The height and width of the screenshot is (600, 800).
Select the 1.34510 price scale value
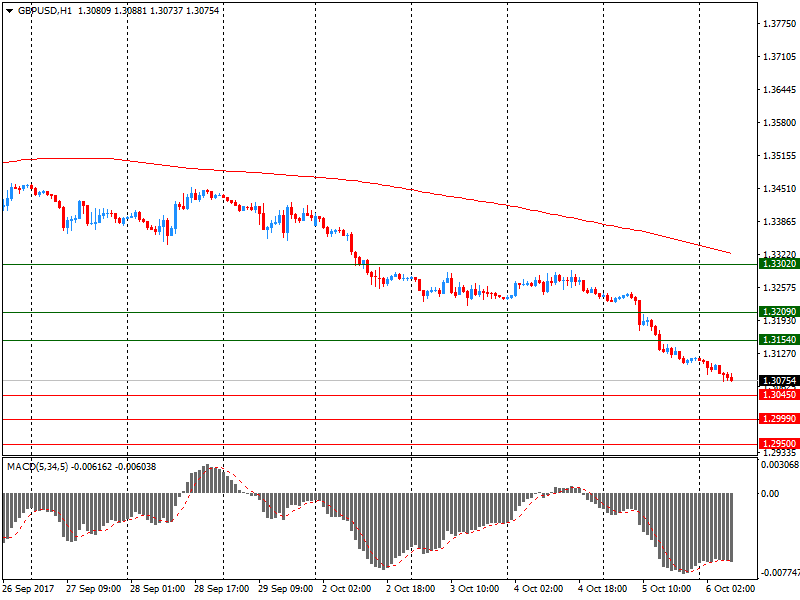779,189
